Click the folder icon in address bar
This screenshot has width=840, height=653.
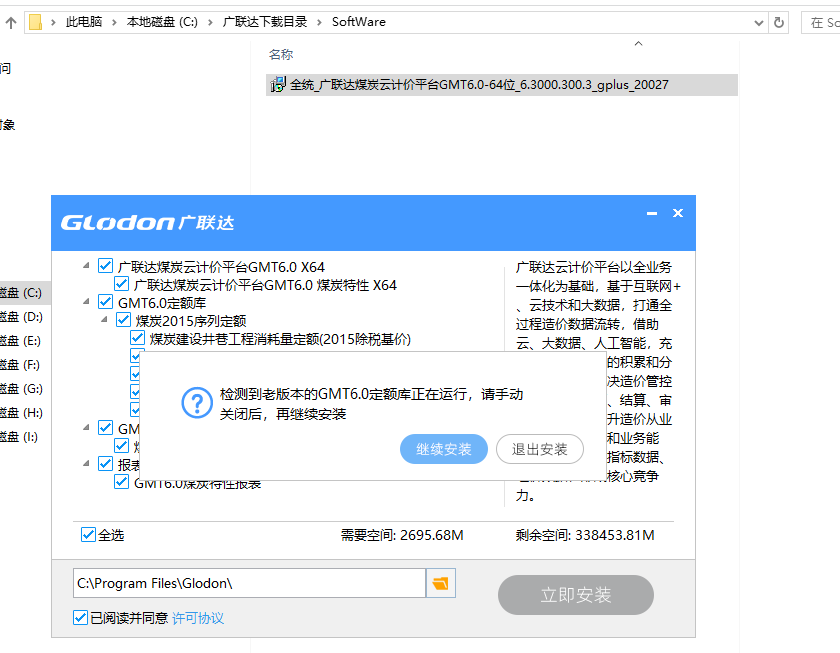35,22
